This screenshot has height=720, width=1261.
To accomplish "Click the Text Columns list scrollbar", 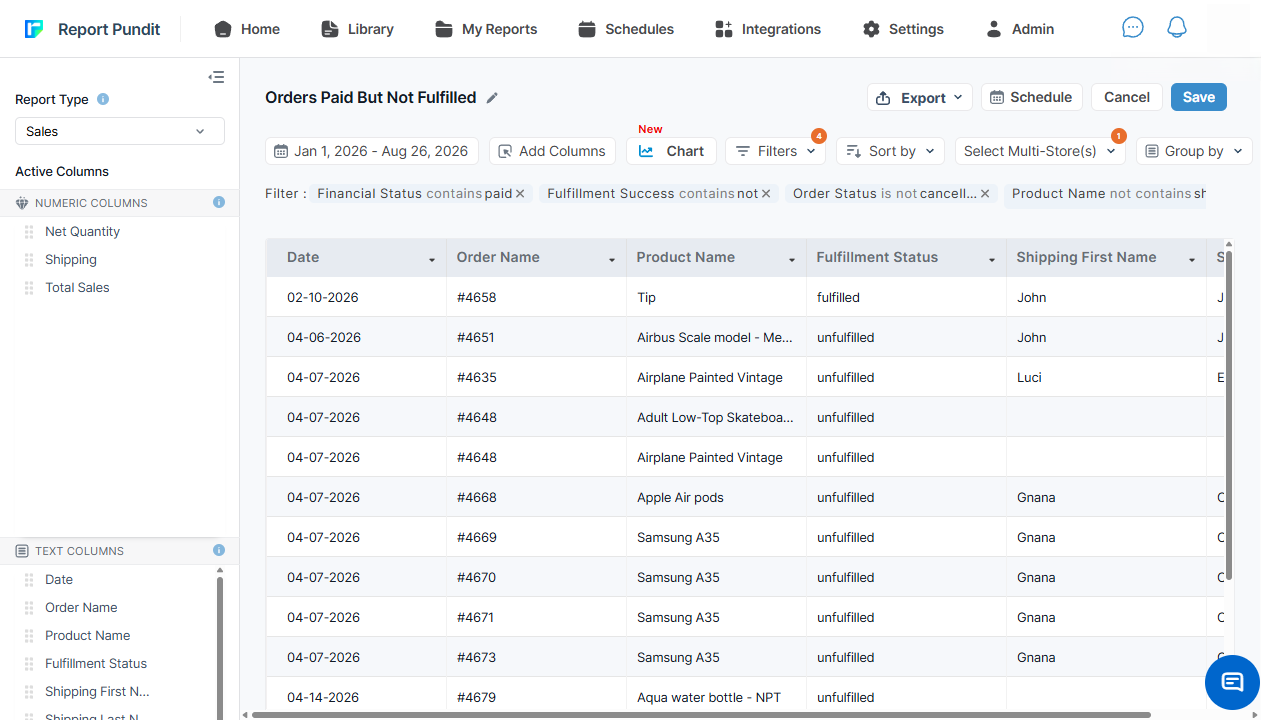I will (219, 650).
